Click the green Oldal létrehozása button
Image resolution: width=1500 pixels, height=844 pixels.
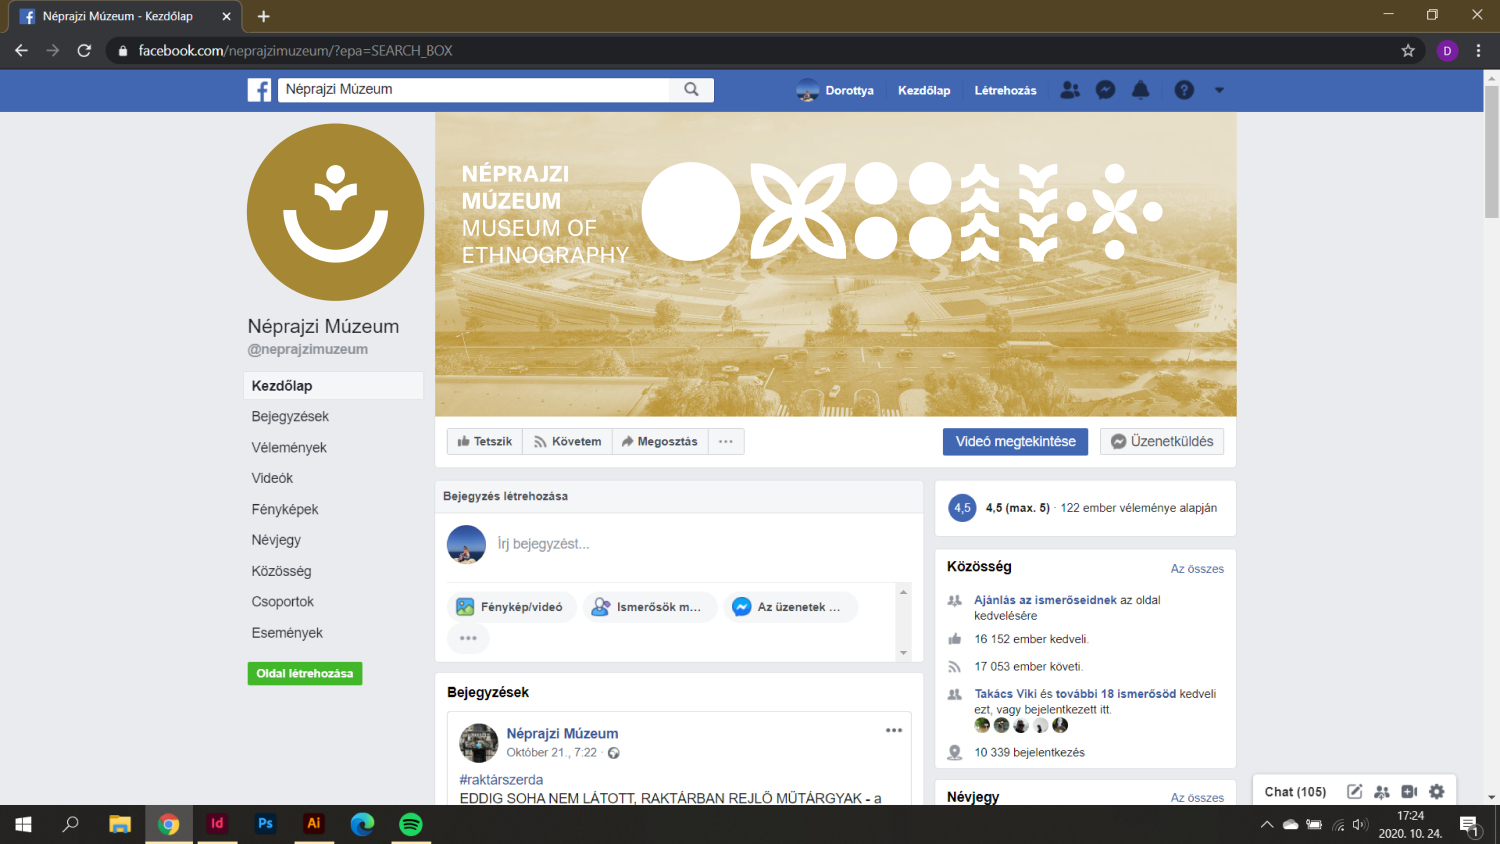305,673
